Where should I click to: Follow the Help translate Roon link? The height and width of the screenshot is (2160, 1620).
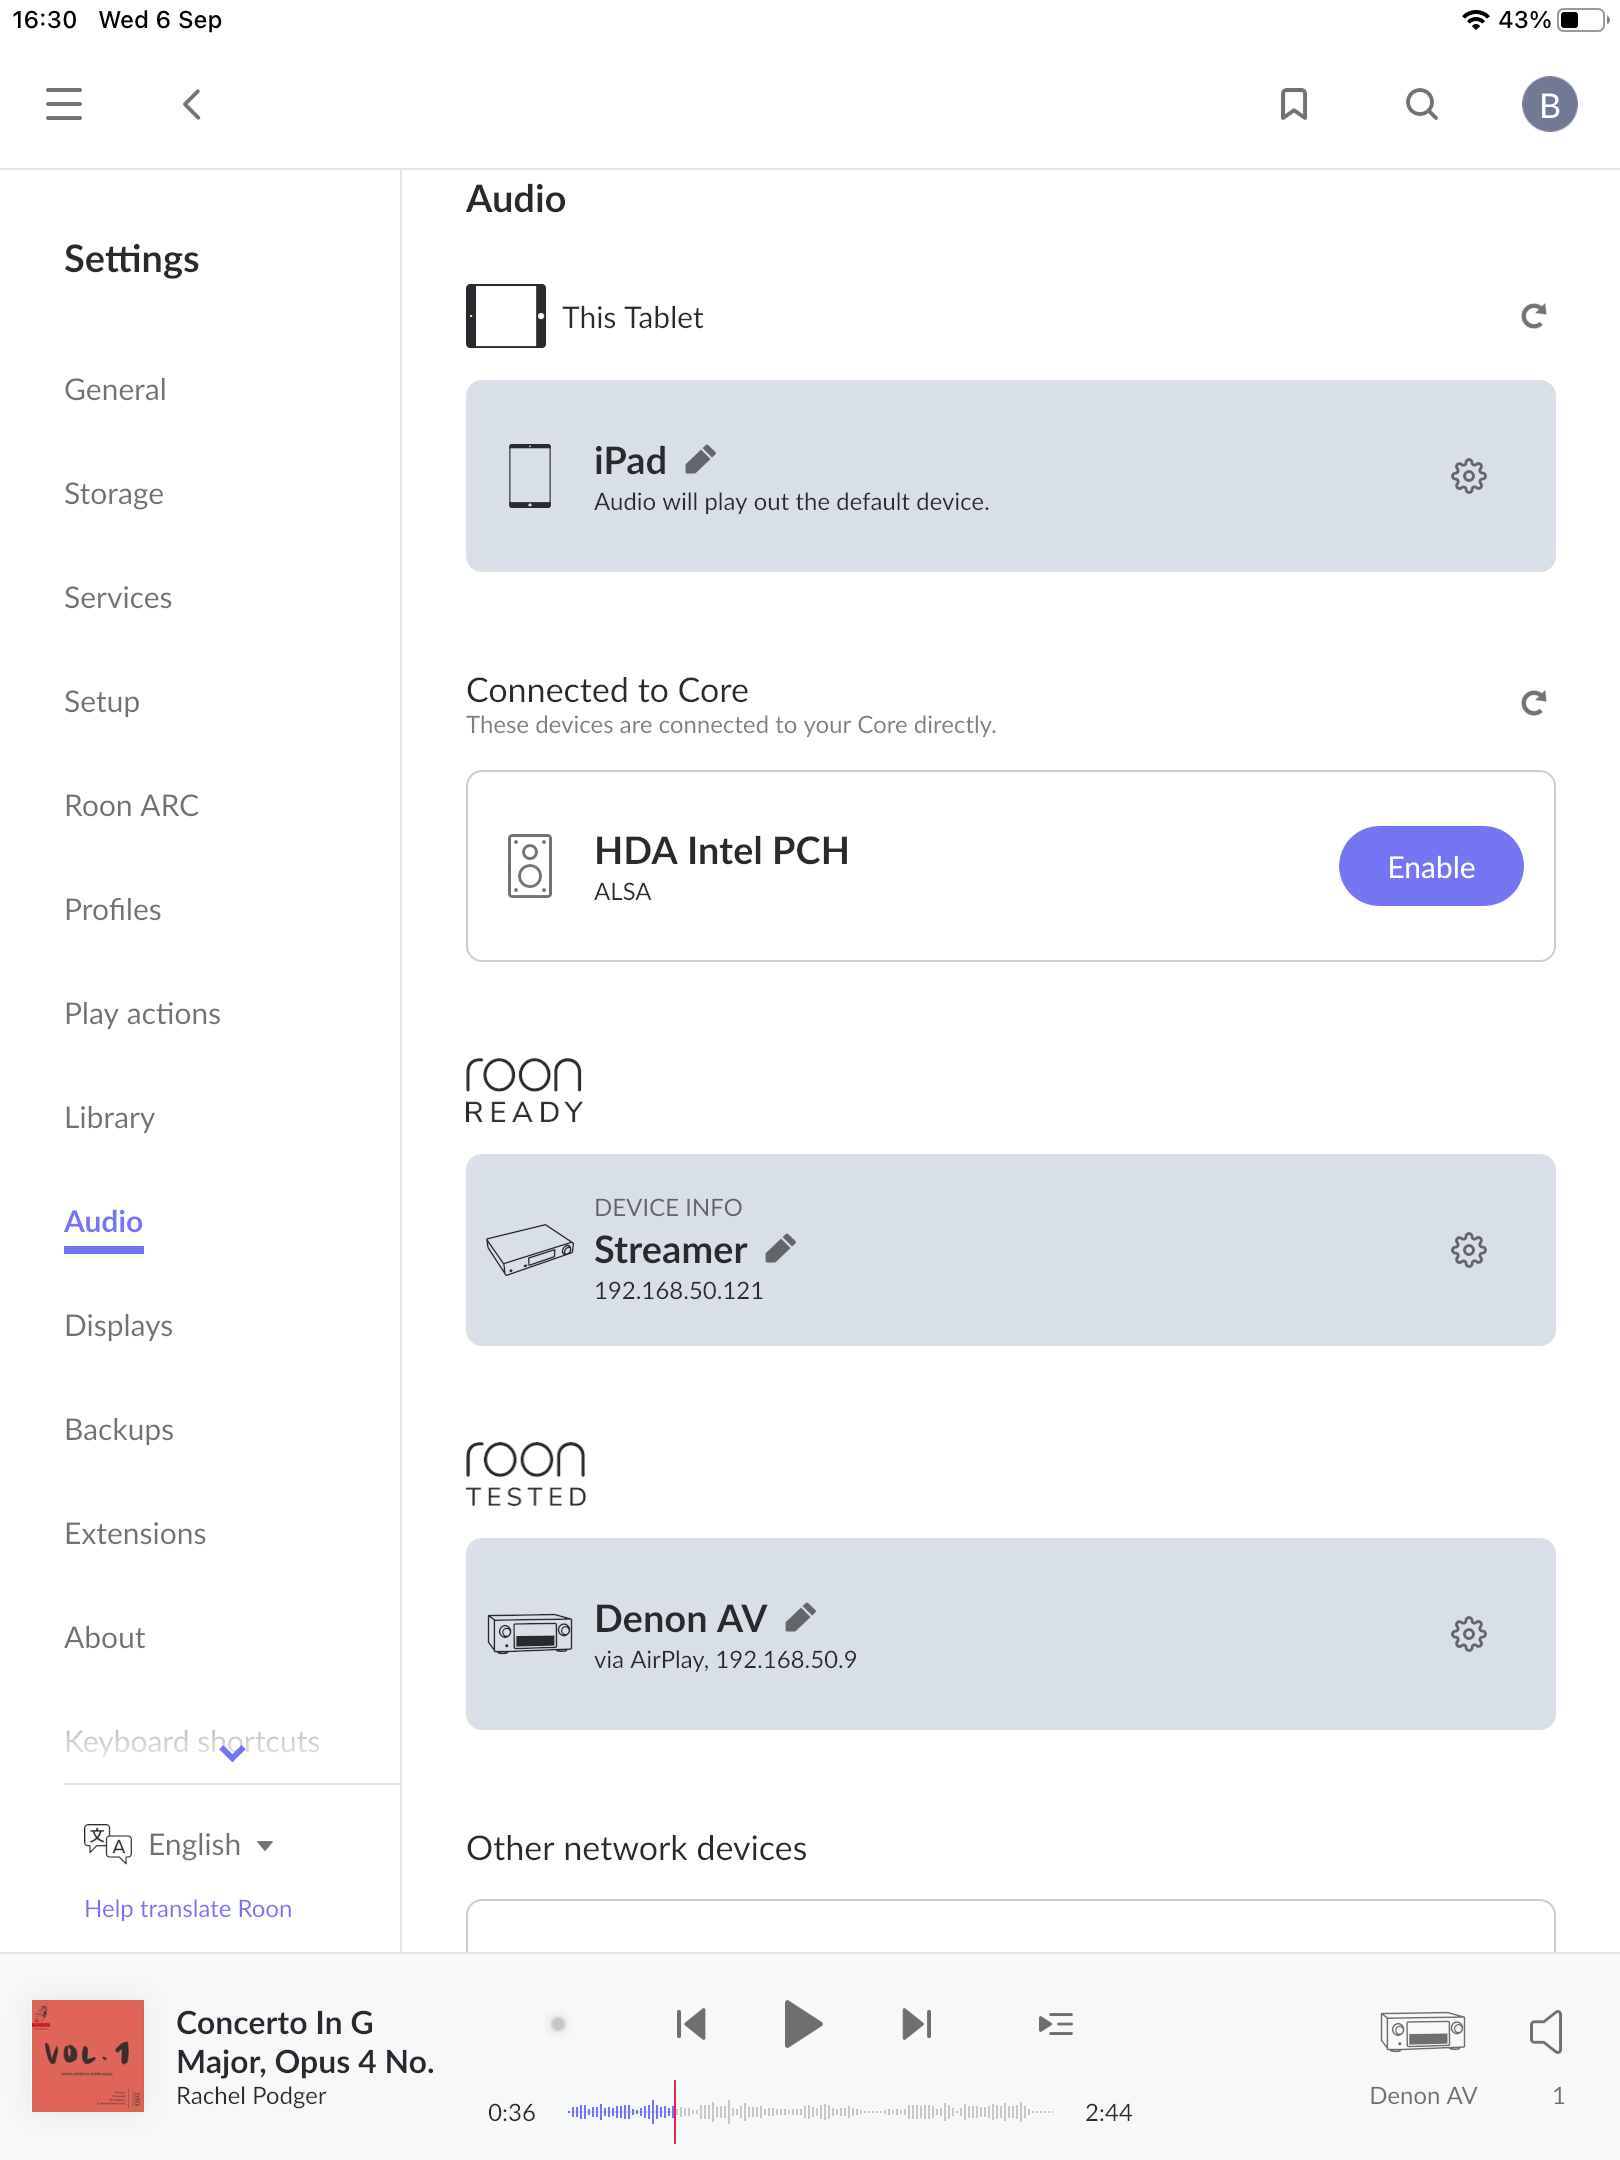188,1909
